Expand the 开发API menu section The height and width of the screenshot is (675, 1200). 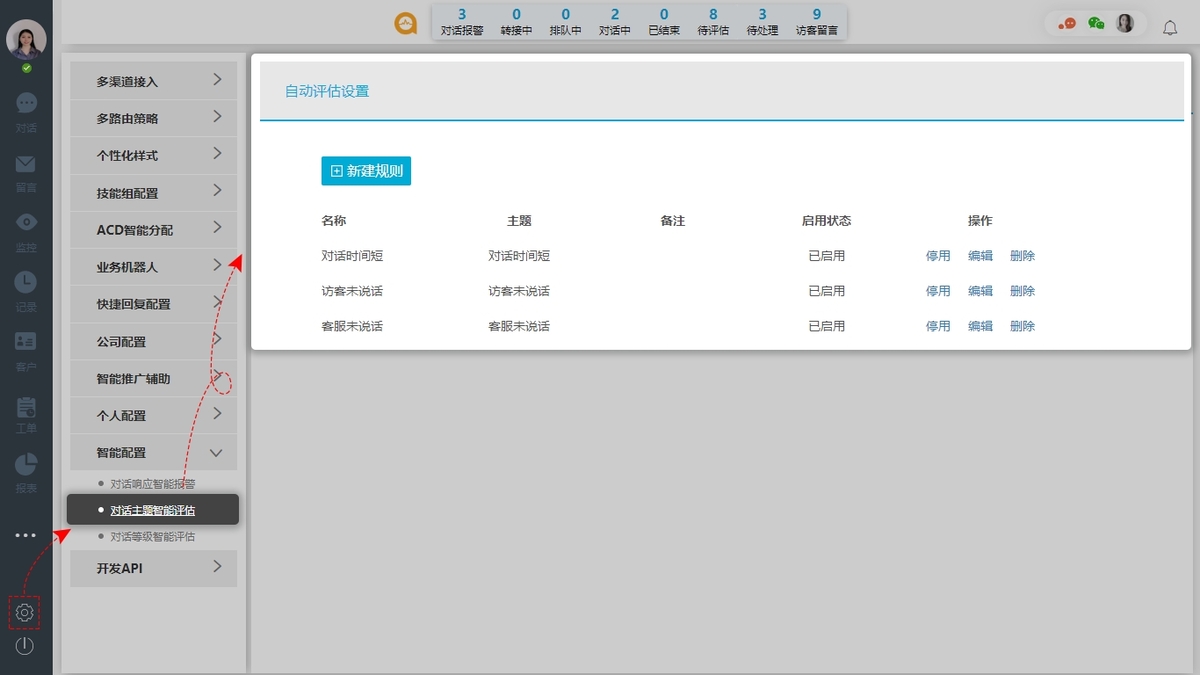point(153,568)
